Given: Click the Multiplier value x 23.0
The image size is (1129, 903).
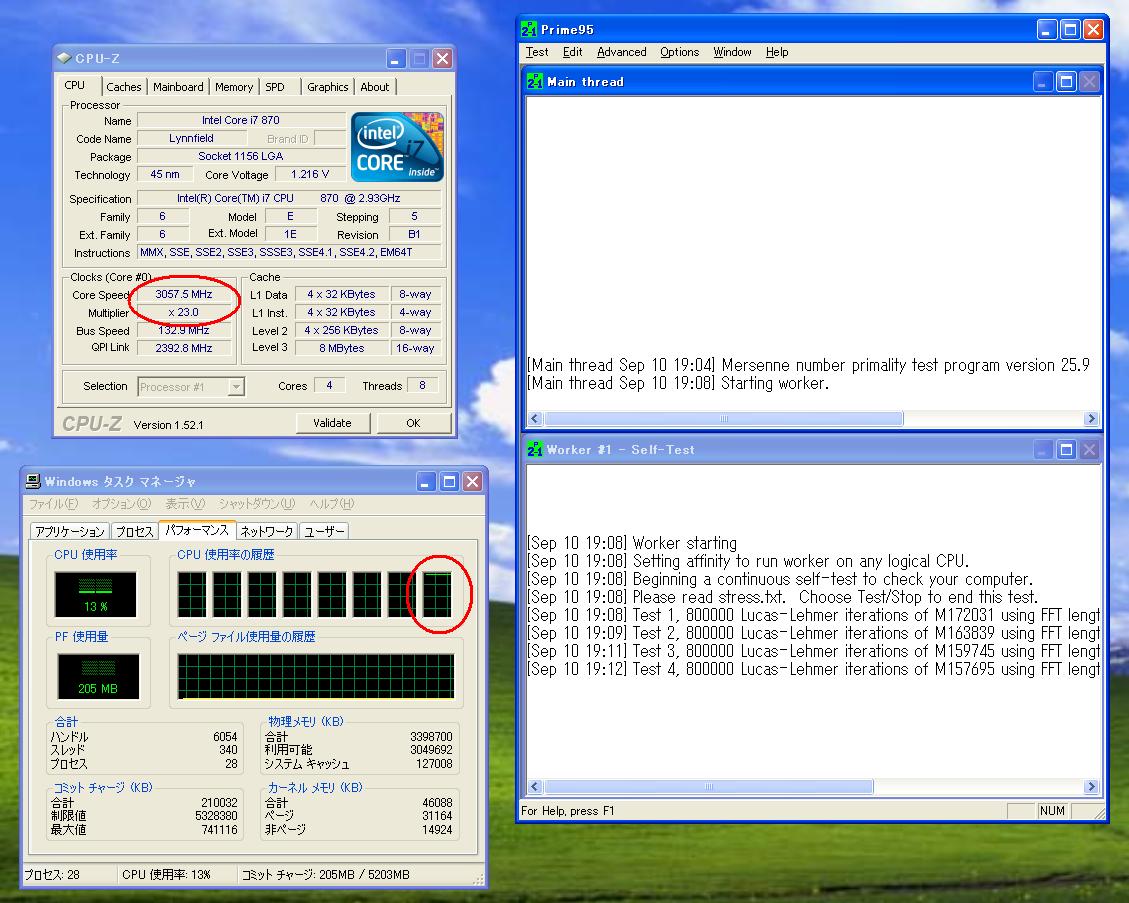Looking at the screenshot, I should point(184,313).
